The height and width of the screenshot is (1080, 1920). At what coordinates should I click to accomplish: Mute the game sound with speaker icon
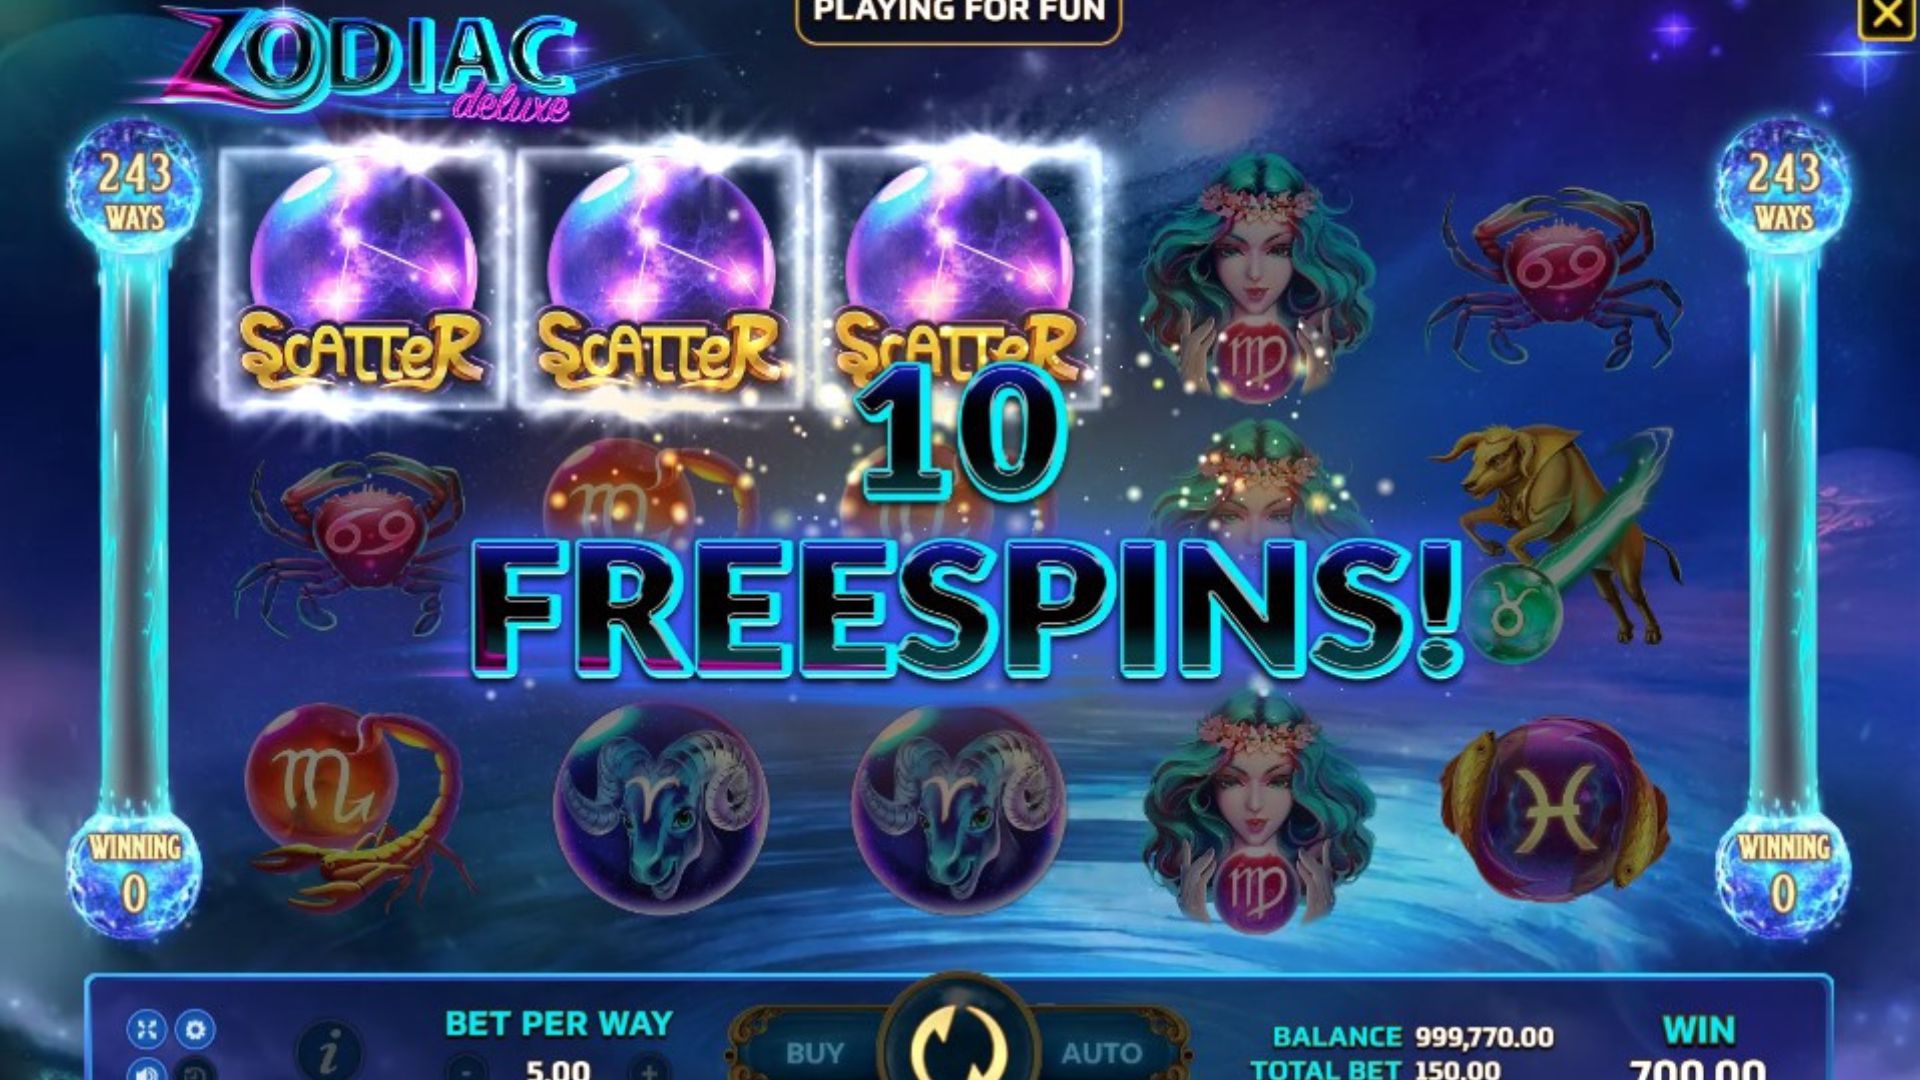coord(146,1070)
